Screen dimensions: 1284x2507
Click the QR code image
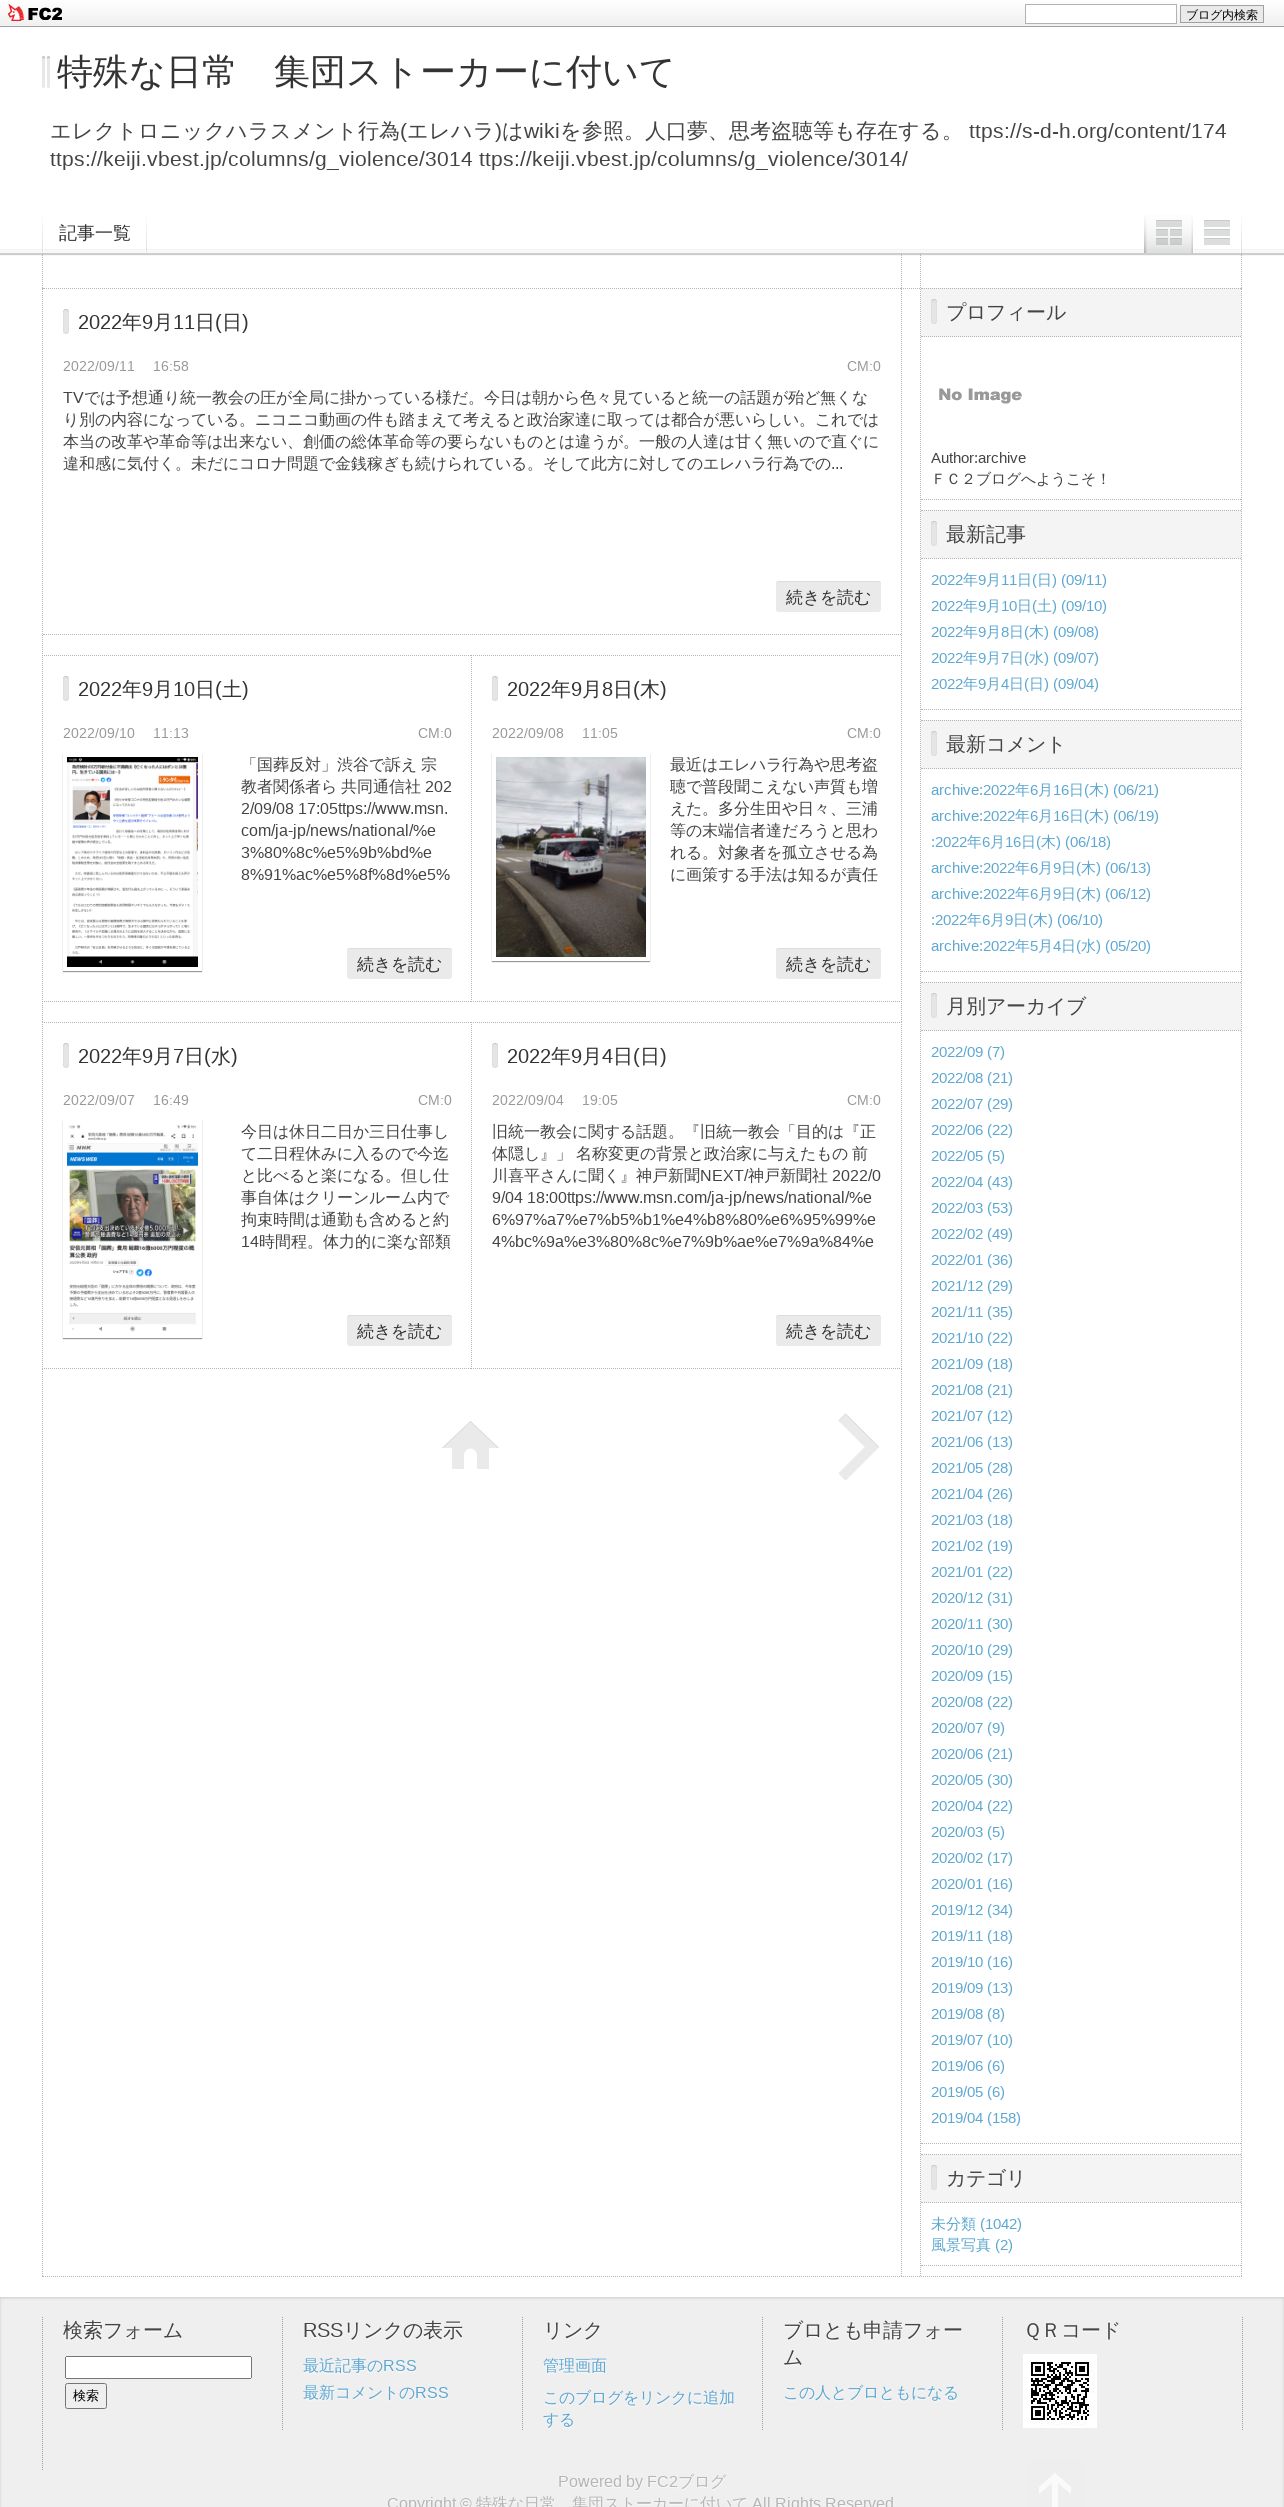tap(1059, 2390)
